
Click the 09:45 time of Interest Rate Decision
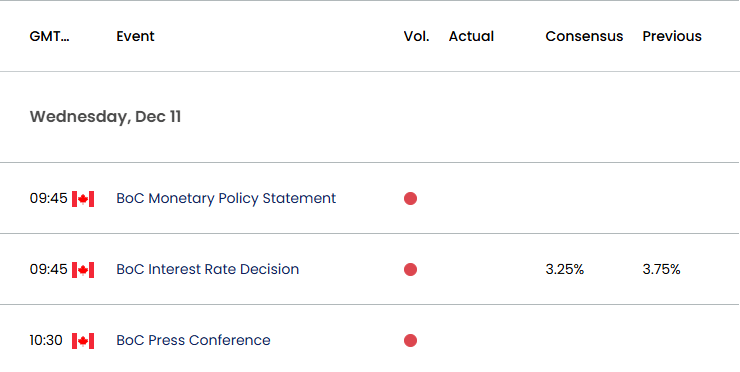pos(49,270)
